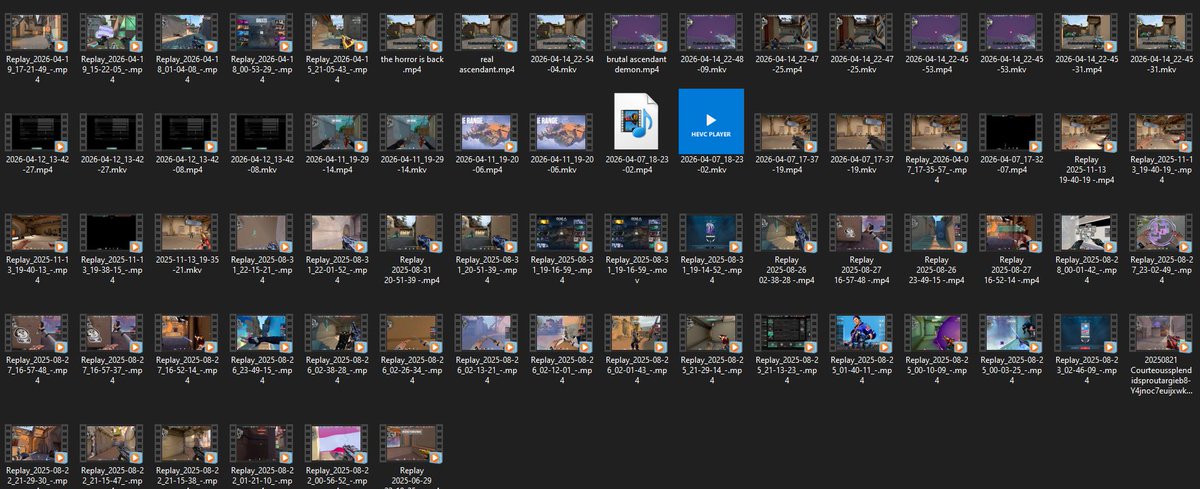Select black thumbnail of 2026-04-07_17-32-07.mp4
Screen dimensions: 1200x489
[1011, 133]
